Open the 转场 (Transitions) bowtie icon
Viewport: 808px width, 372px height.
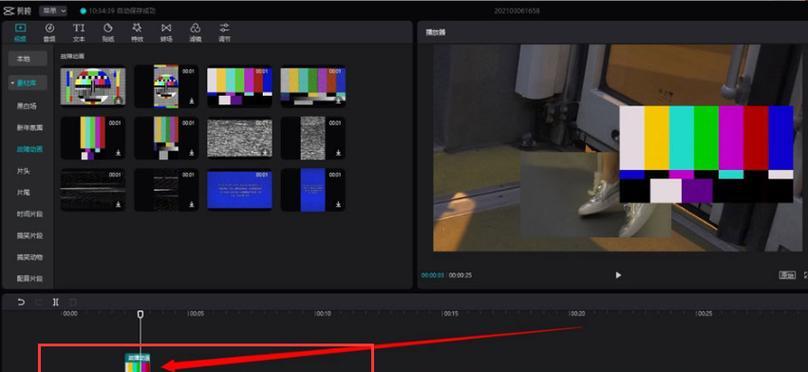click(166, 32)
